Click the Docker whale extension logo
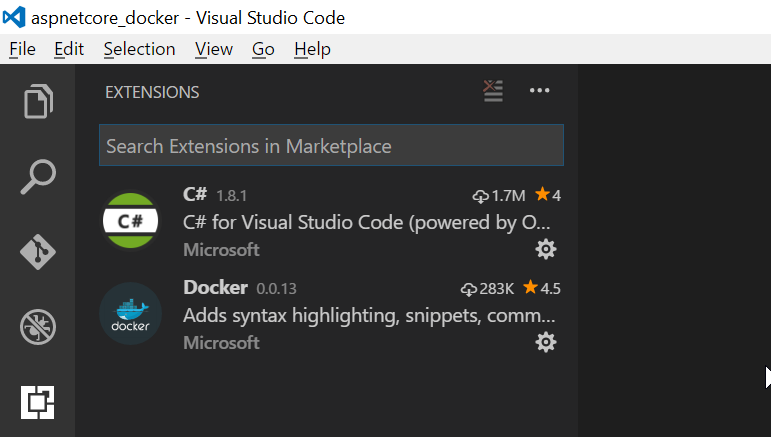This screenshot has width=771, height=437. click(x=130, y=314)
